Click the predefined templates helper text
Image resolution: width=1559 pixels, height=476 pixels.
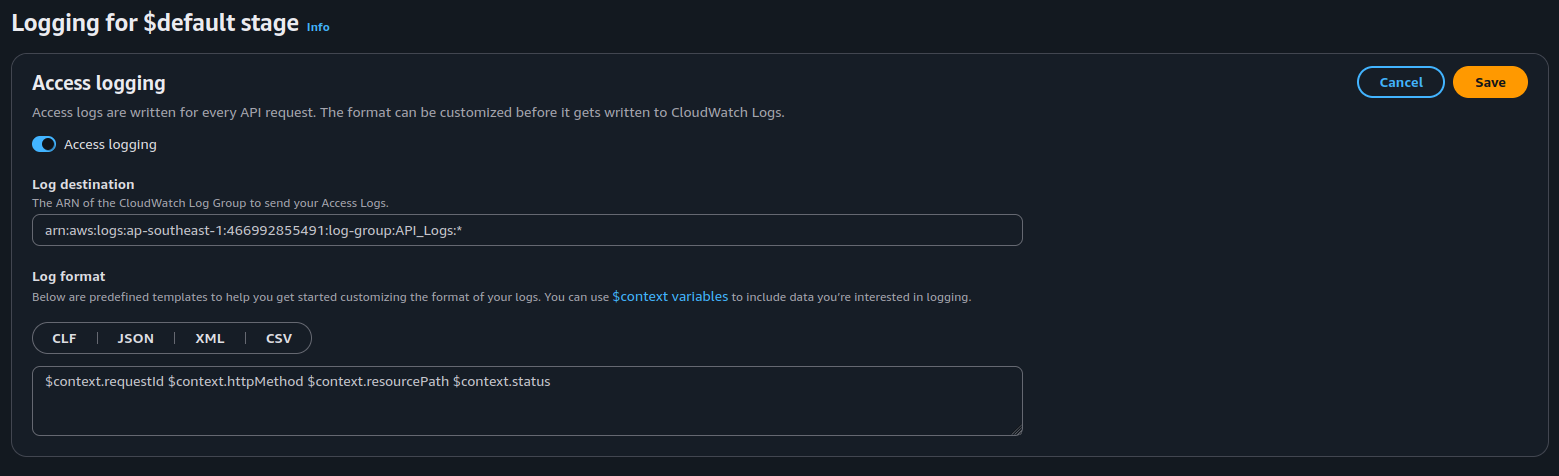coord(320,297)
